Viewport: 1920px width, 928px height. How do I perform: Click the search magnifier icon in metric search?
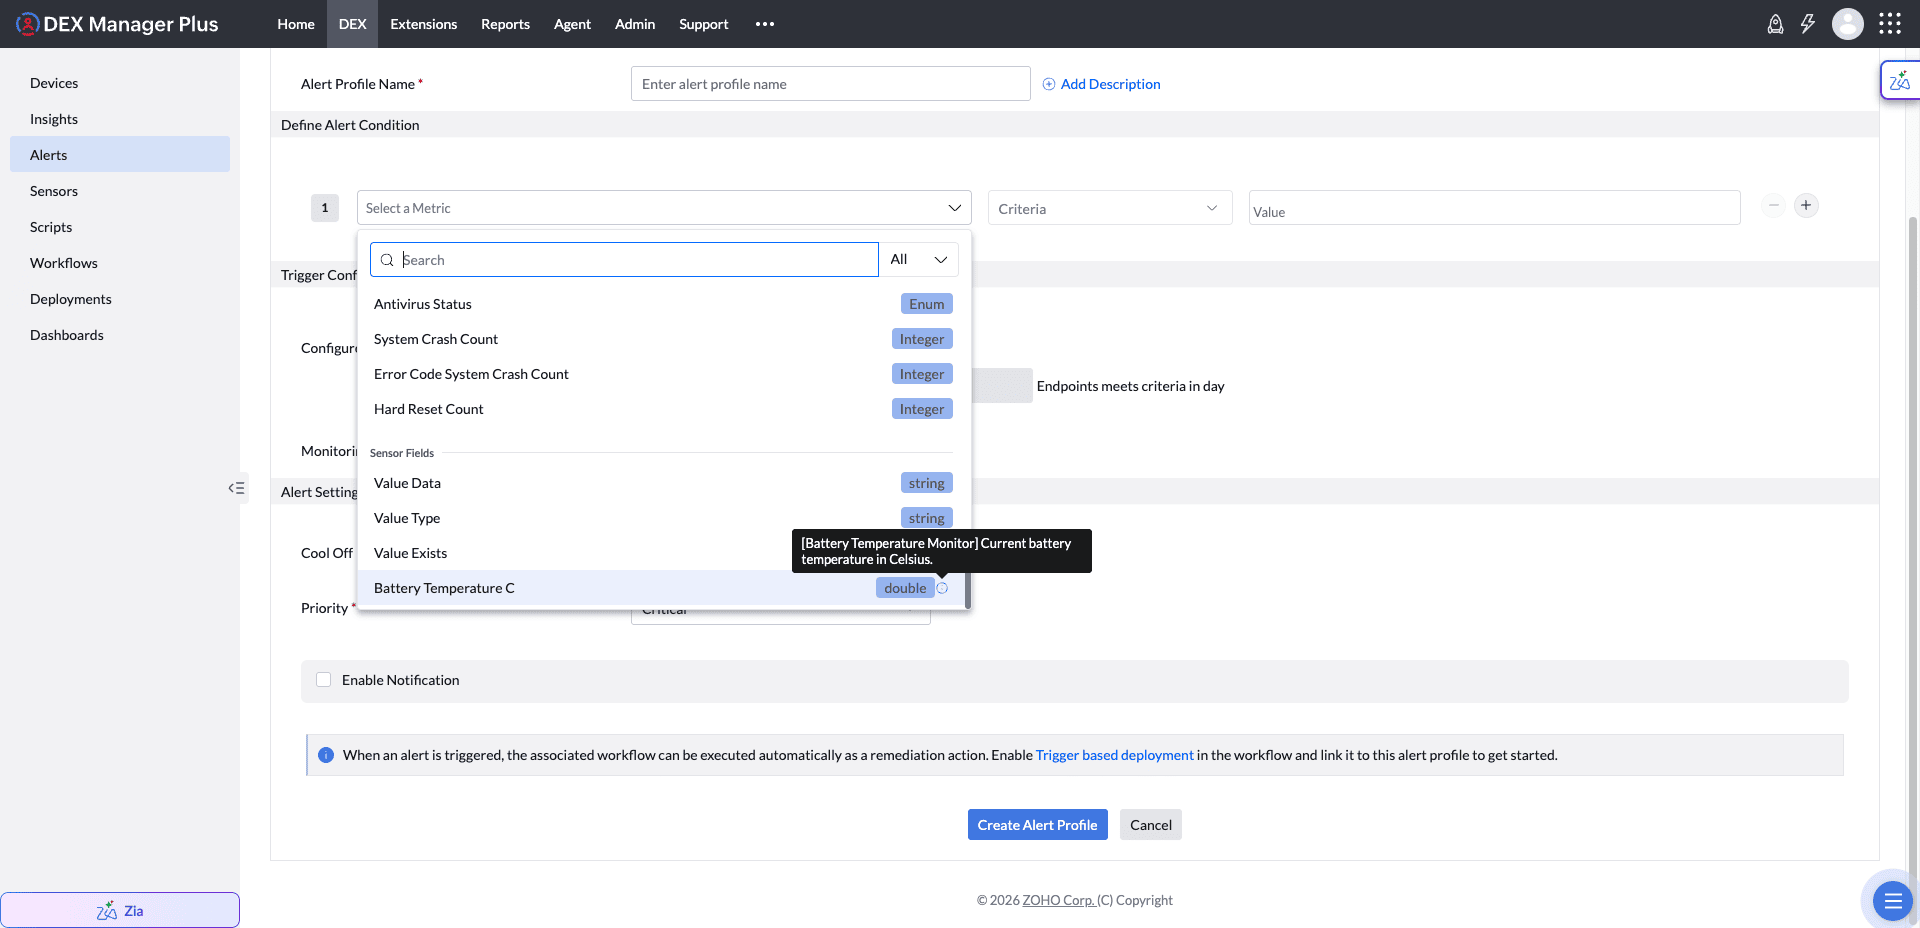coord(387,260)
